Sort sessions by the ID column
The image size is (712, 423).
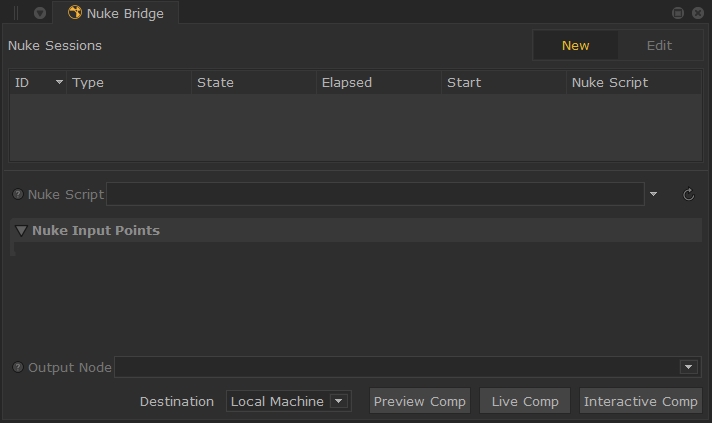pos(37,82)
